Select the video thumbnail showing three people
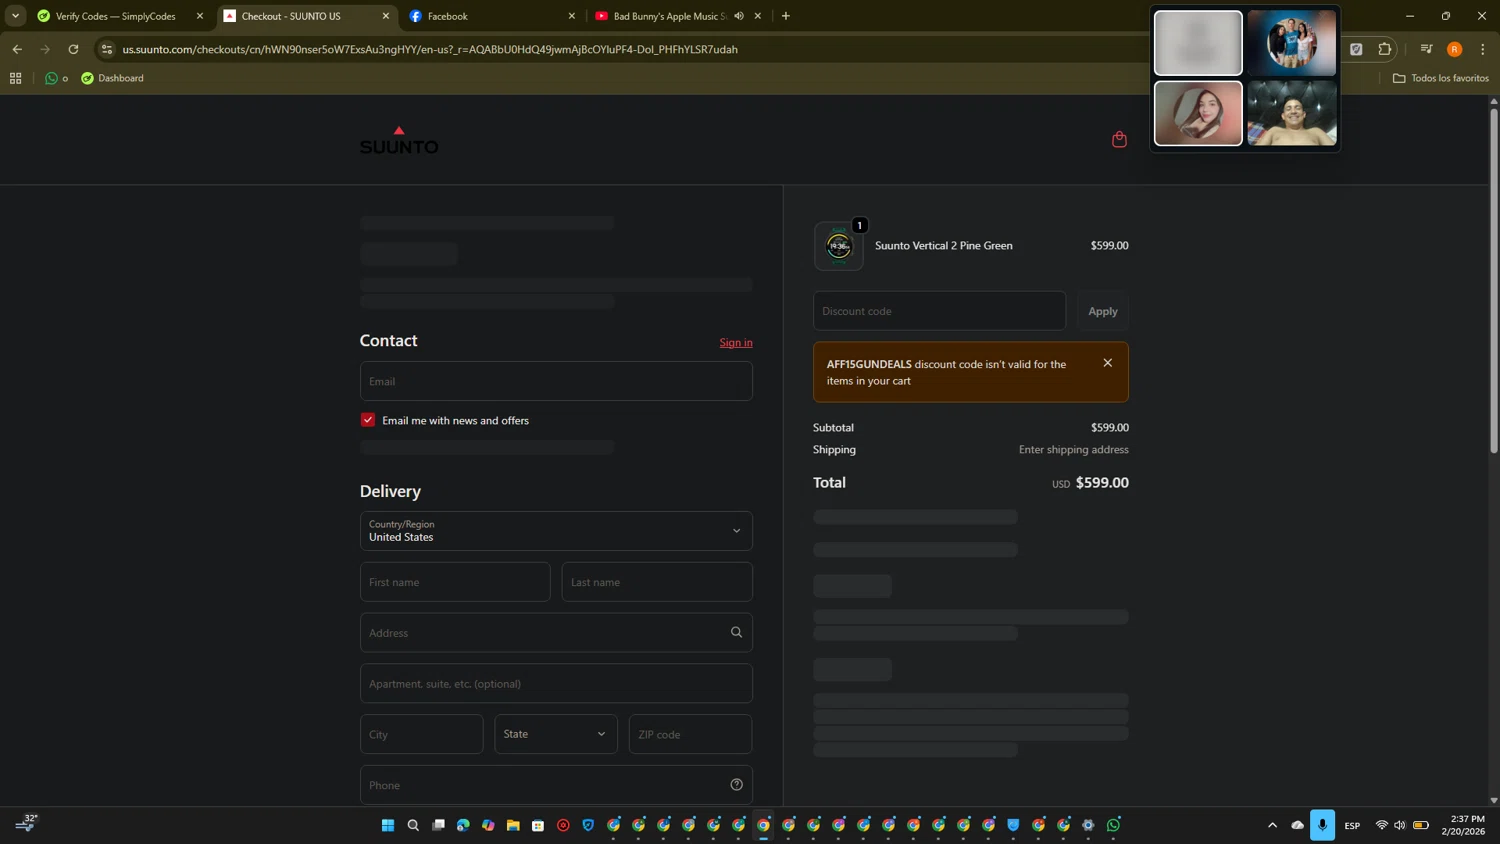The image size is (1500, 844). [1291, 43]
